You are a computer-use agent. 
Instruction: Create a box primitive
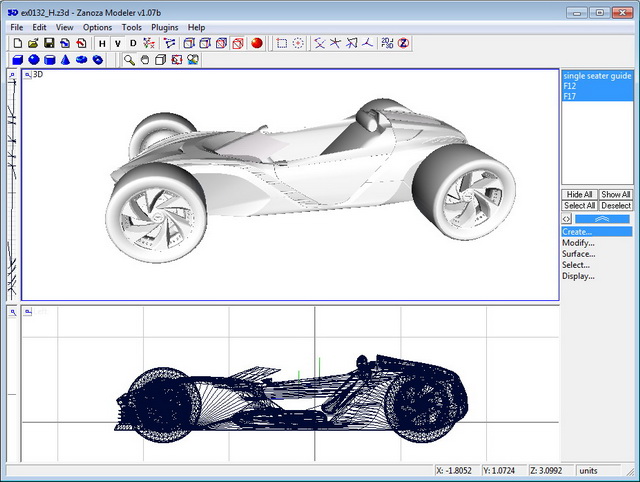18,60
